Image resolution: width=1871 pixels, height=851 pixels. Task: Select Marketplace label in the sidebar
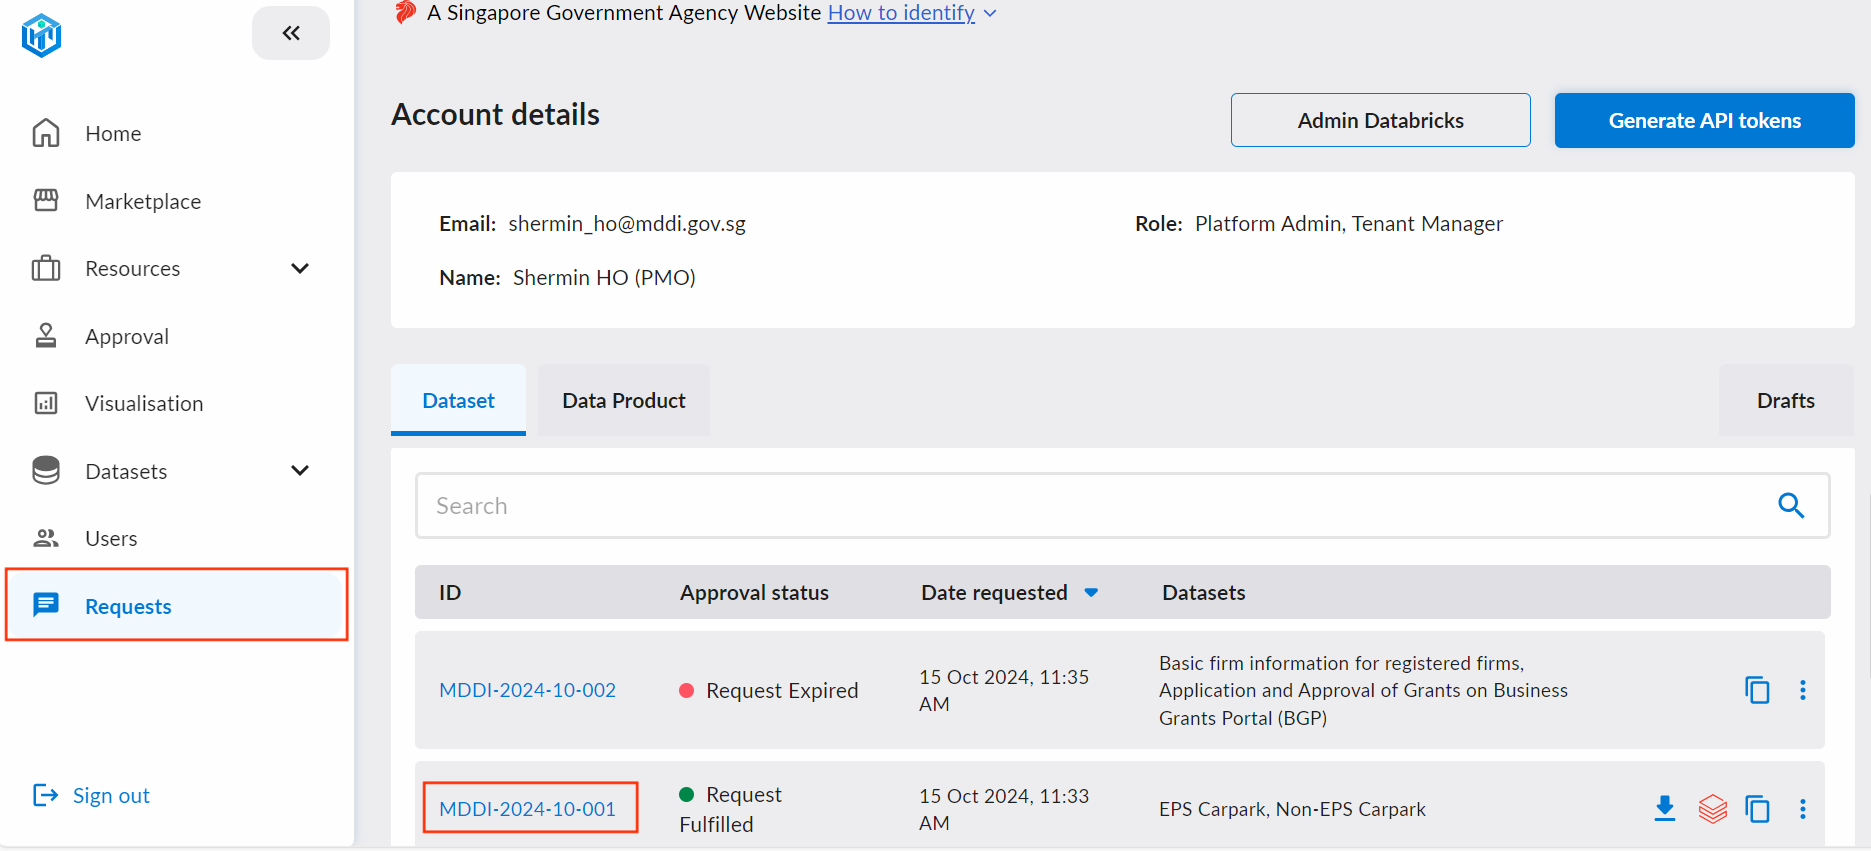pyautogui.click(x=143, y=201)
